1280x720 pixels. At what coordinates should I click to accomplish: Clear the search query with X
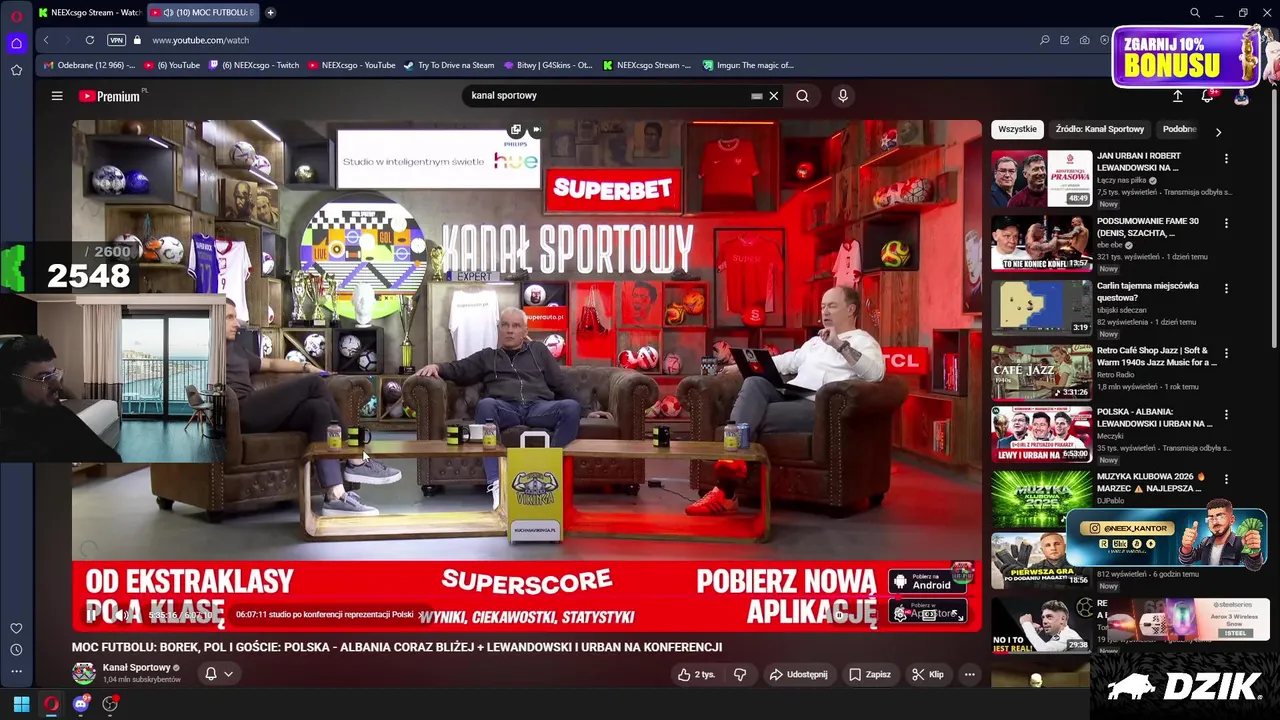coord(773,96)
